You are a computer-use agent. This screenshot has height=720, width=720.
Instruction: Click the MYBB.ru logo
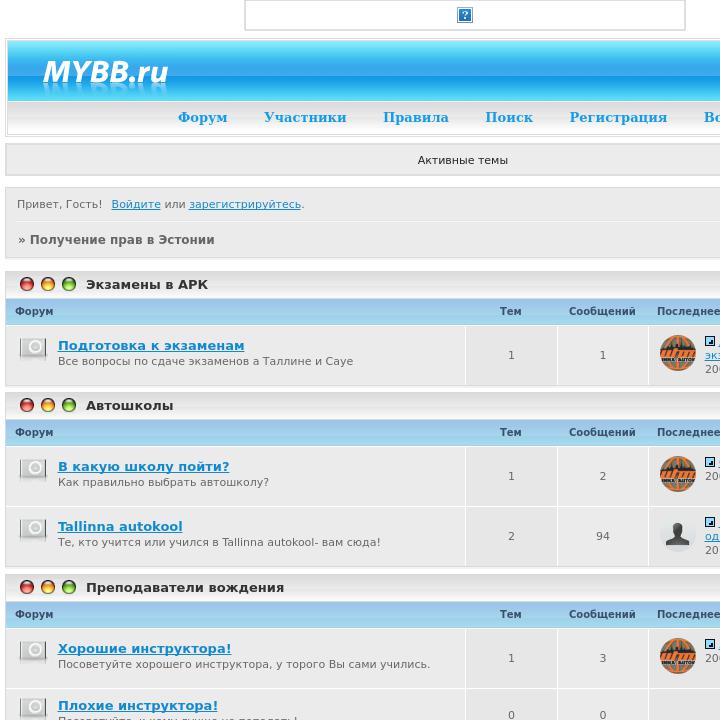(x=106, y=73)
